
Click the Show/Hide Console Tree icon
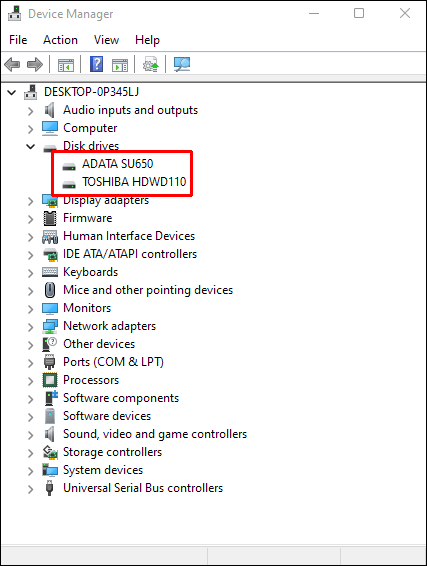coord(66,65)
